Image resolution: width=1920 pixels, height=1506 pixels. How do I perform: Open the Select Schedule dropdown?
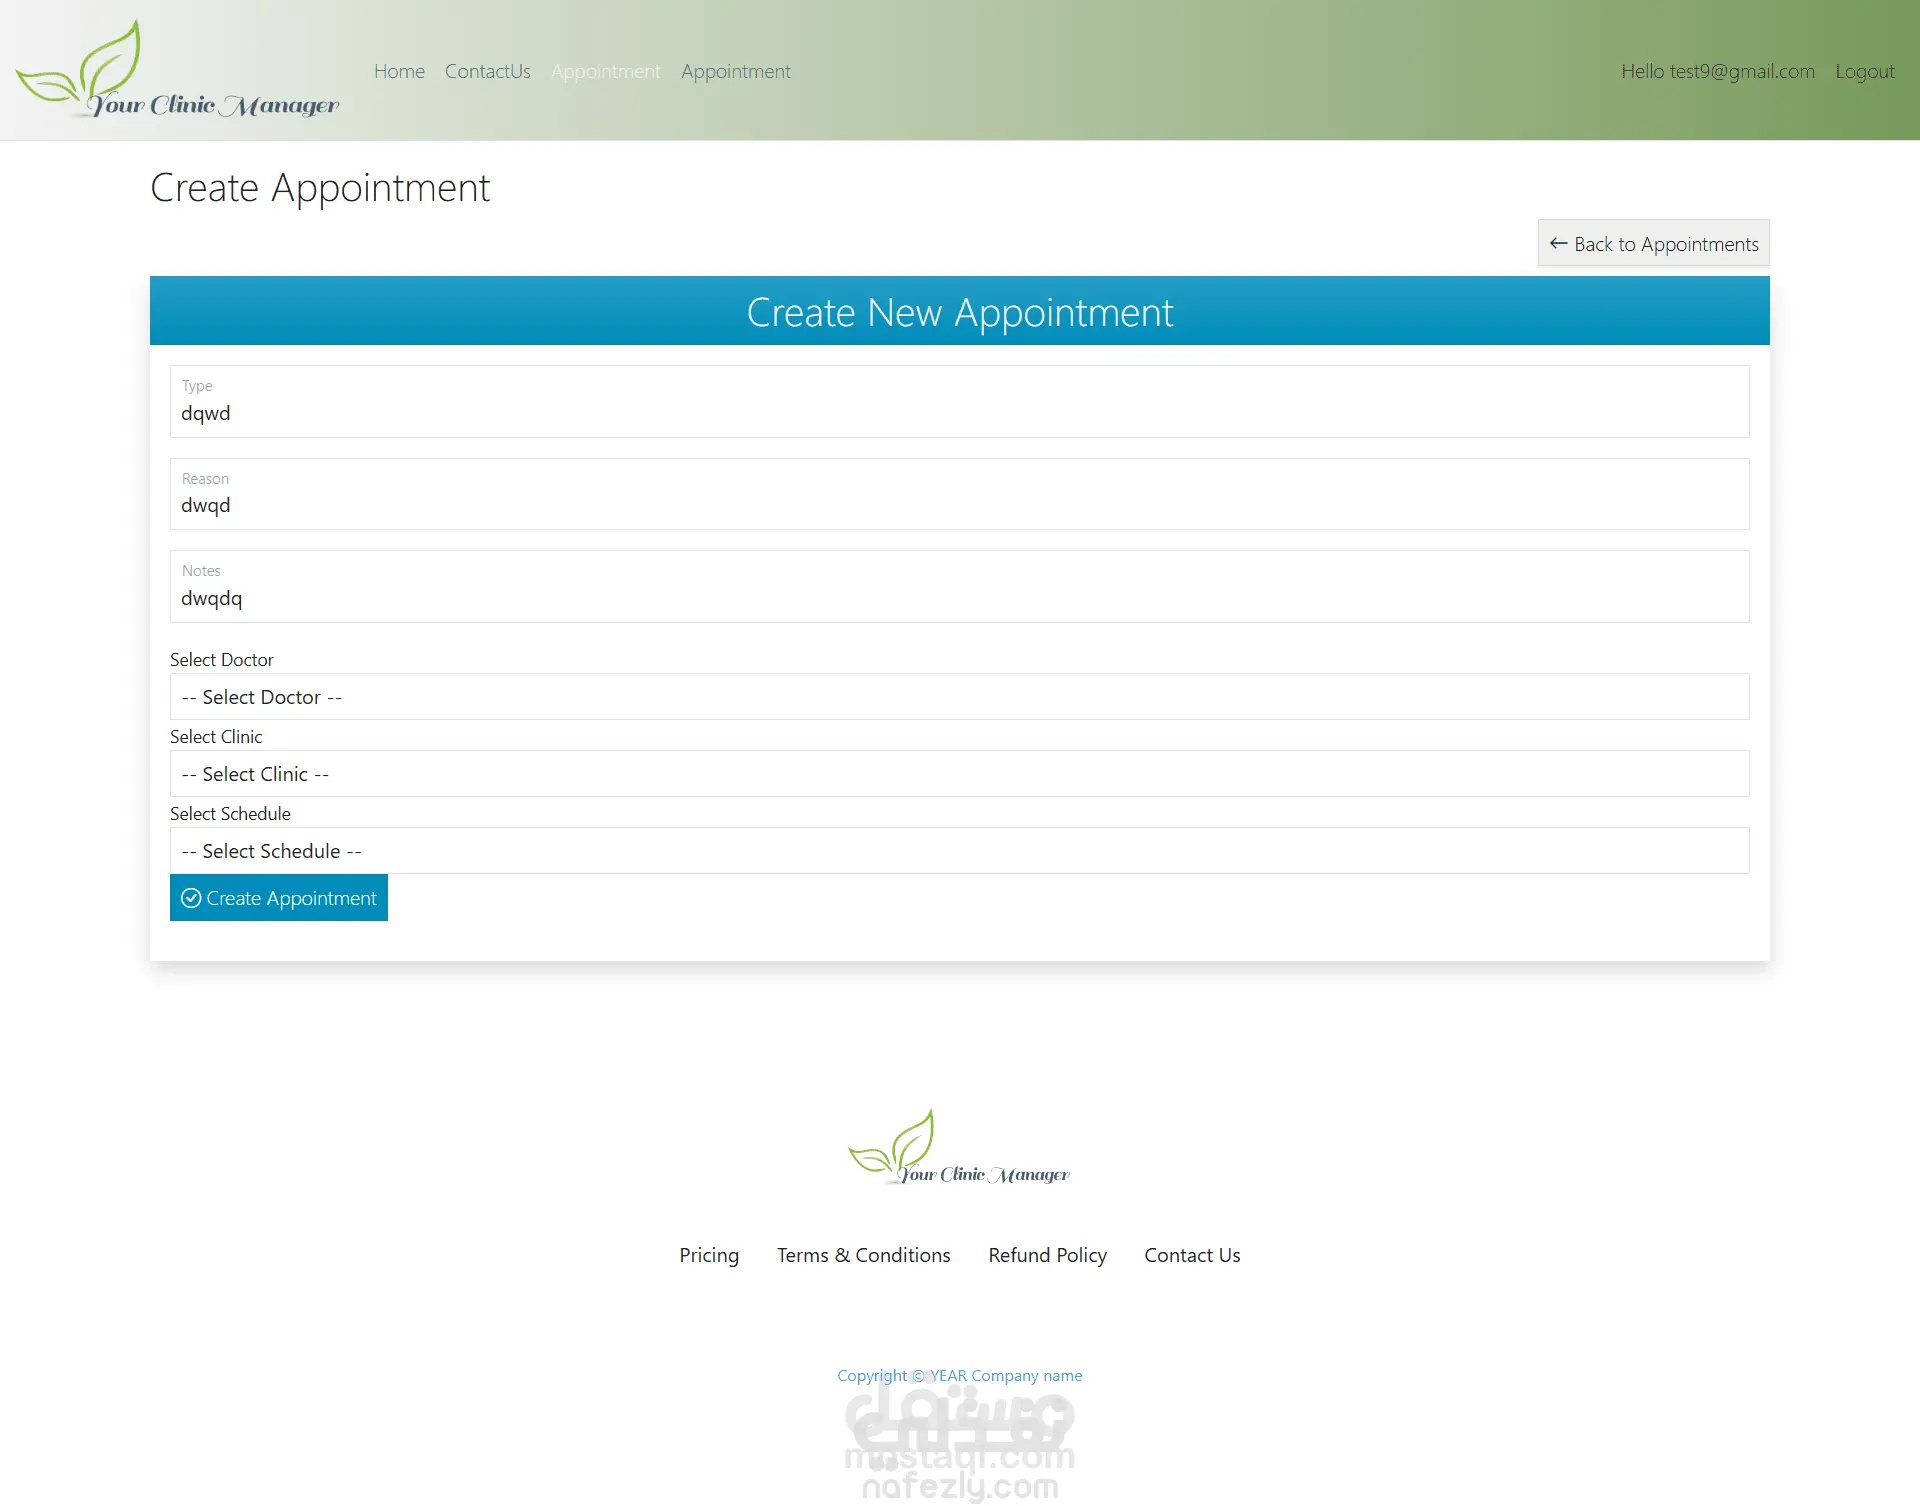959,851
